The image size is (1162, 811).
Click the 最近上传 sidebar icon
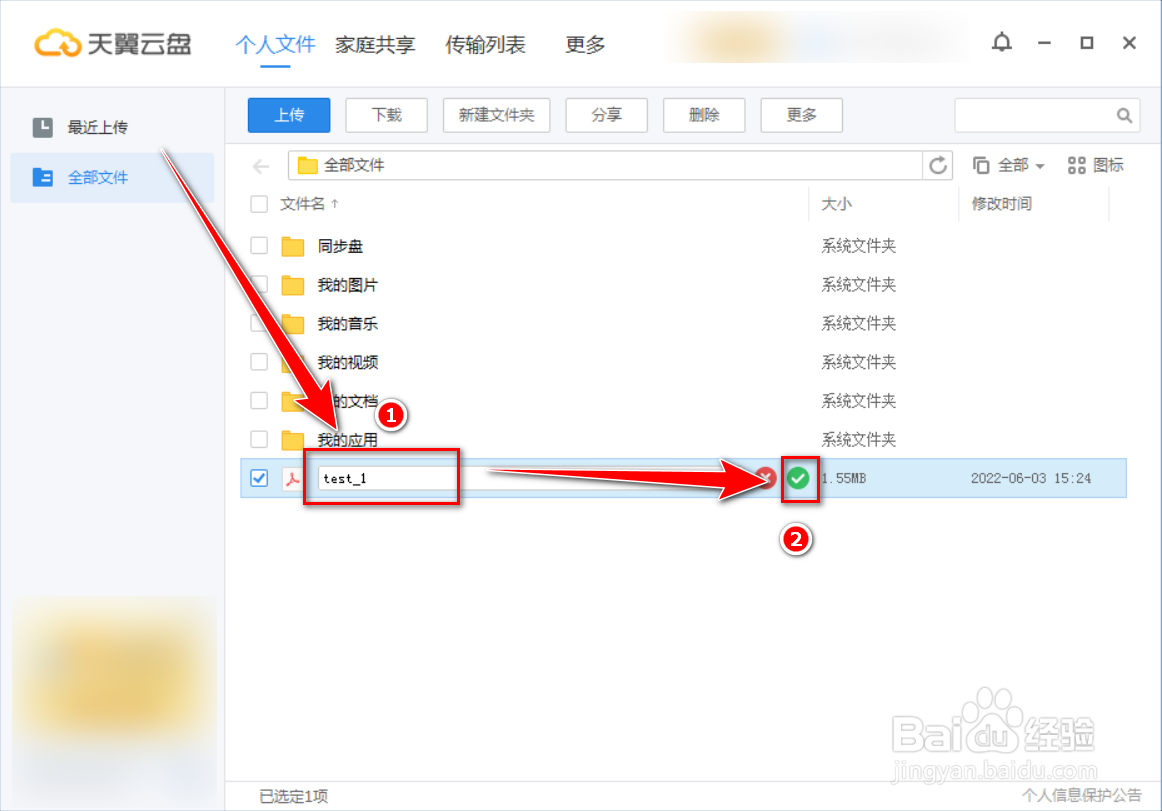coord(42,128)
